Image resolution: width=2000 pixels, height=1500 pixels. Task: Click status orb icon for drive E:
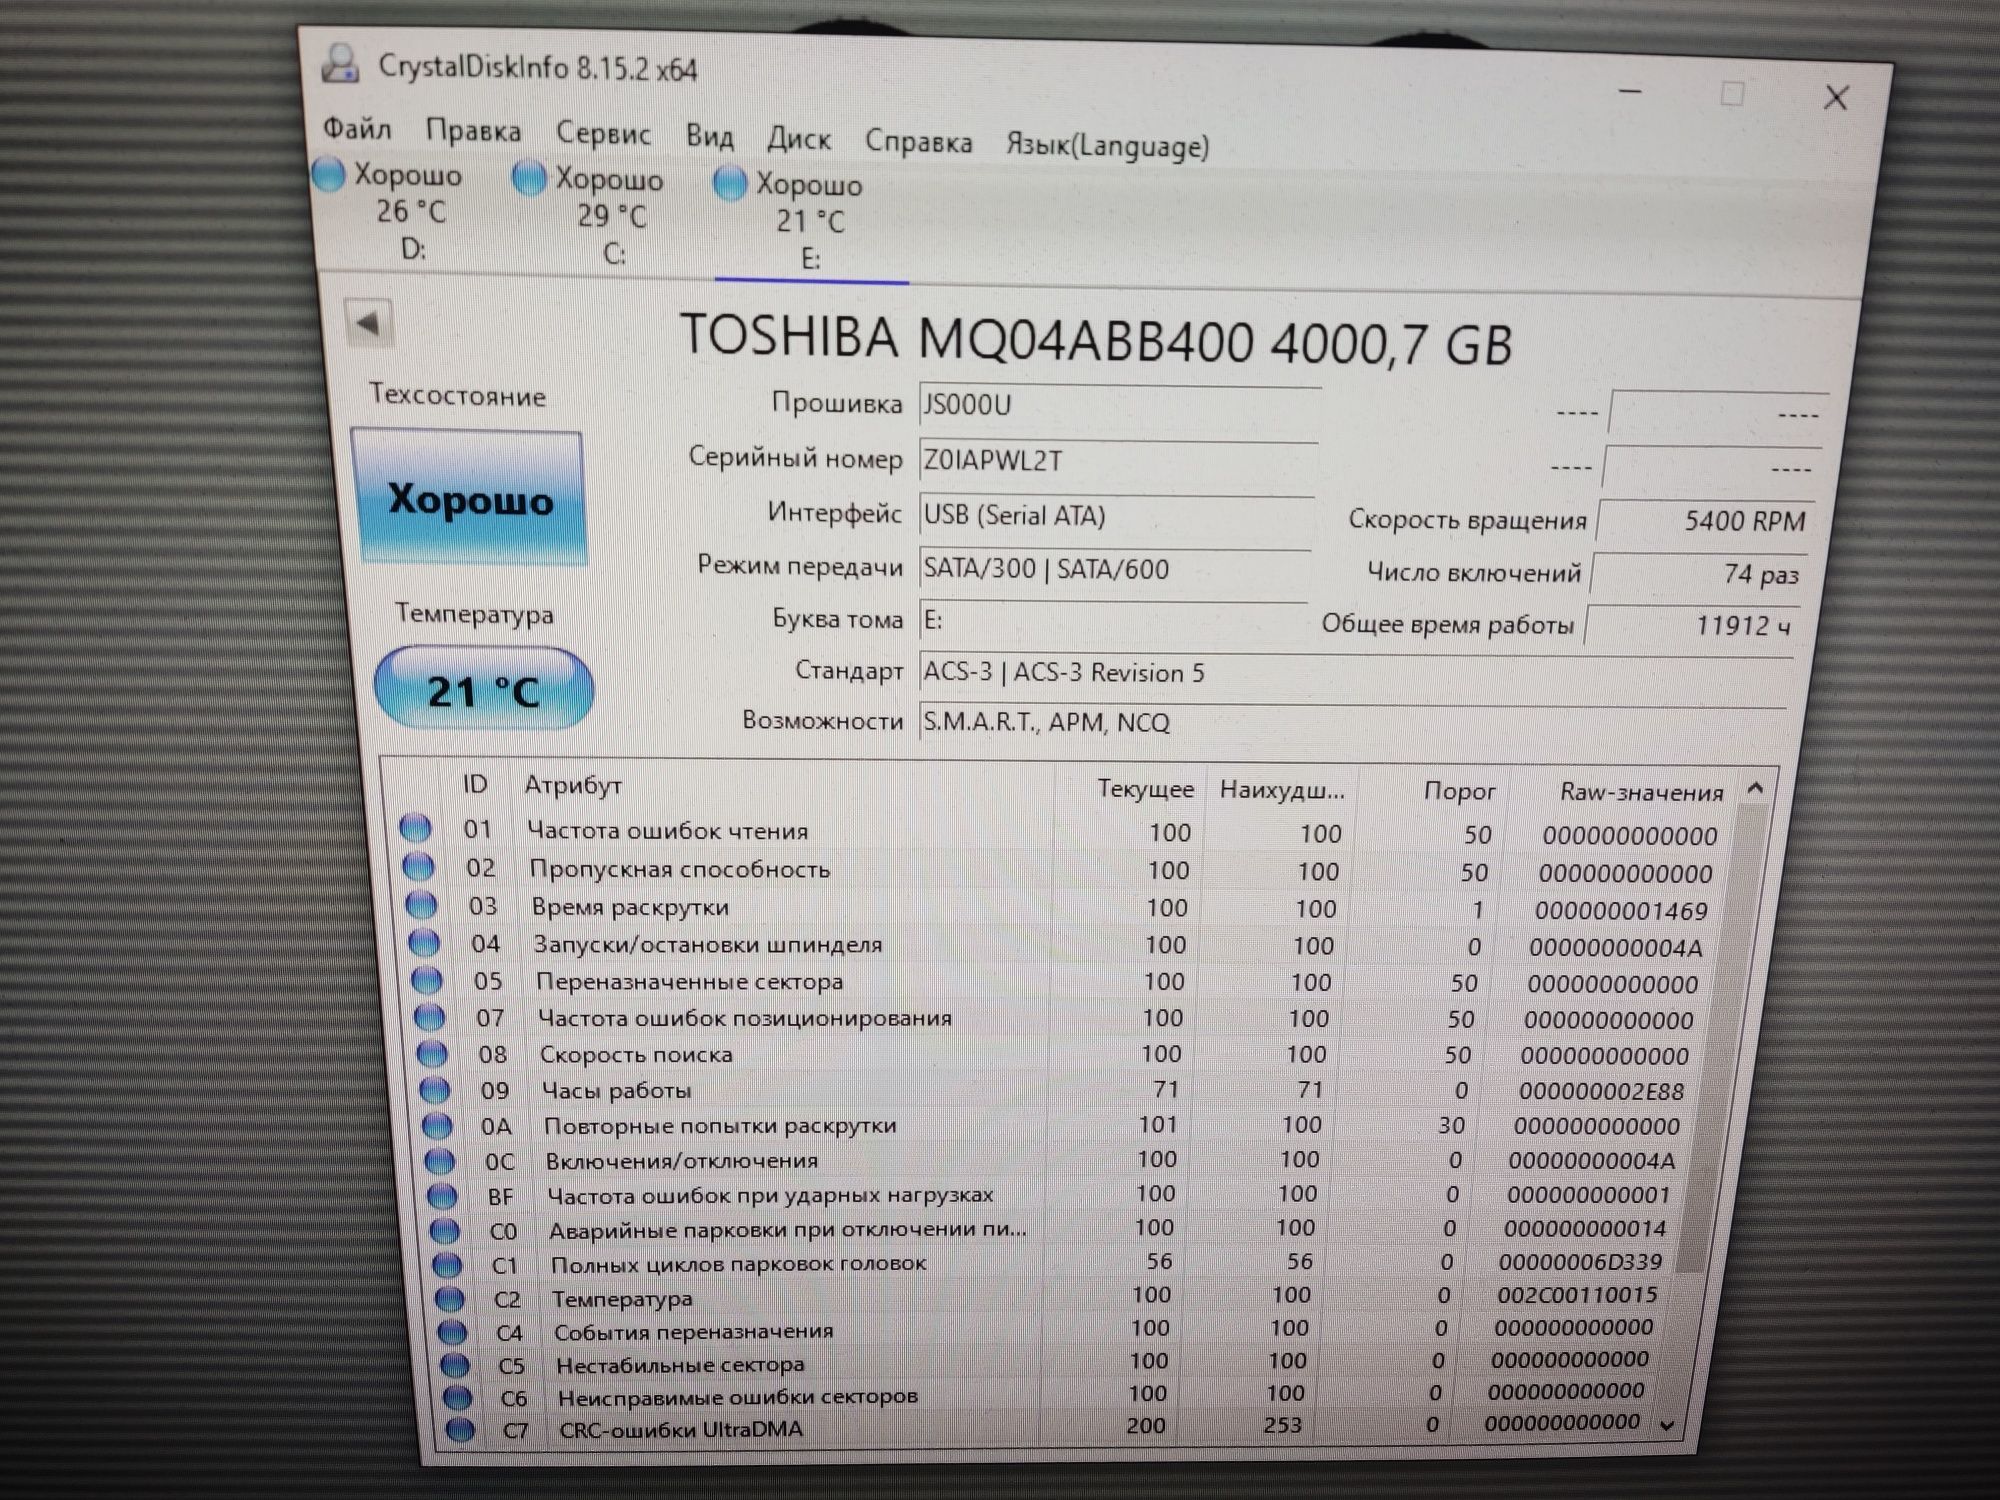pyautogui.click(x=730, y=184)
